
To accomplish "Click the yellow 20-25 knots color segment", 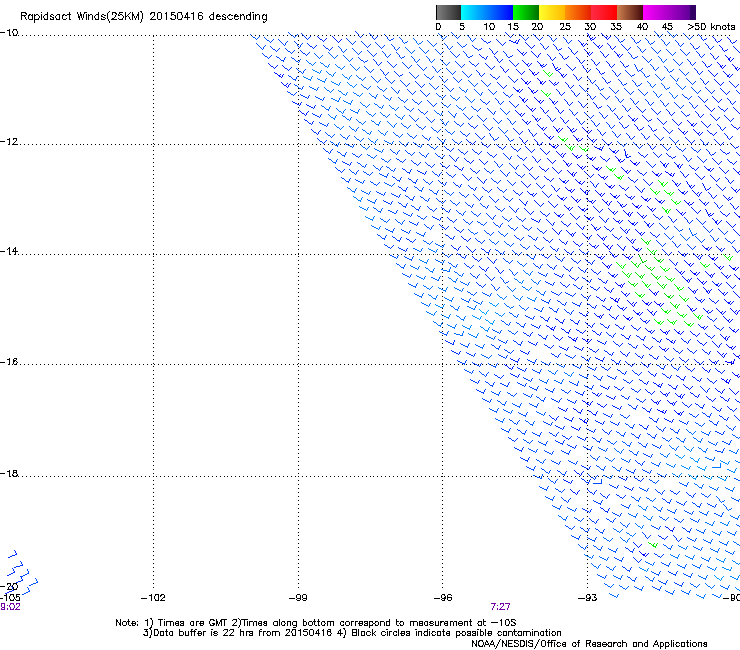I will coord(552,12).
